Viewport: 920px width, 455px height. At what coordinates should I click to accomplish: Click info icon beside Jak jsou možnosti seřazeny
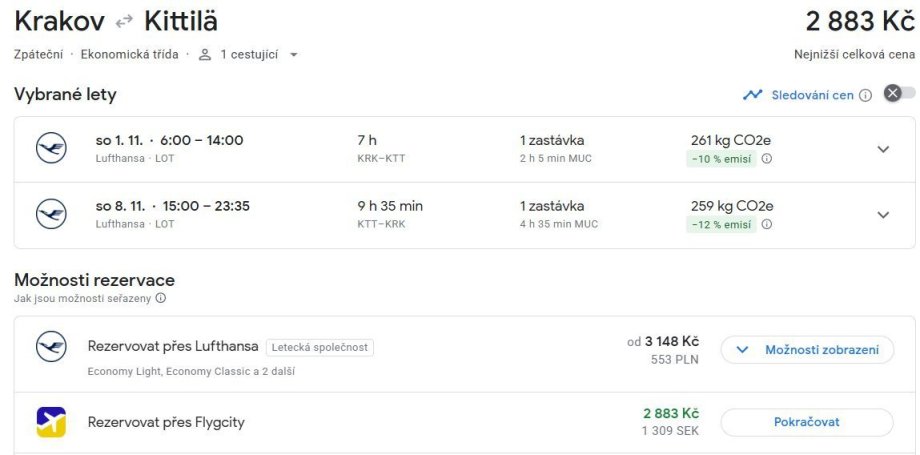160,298
